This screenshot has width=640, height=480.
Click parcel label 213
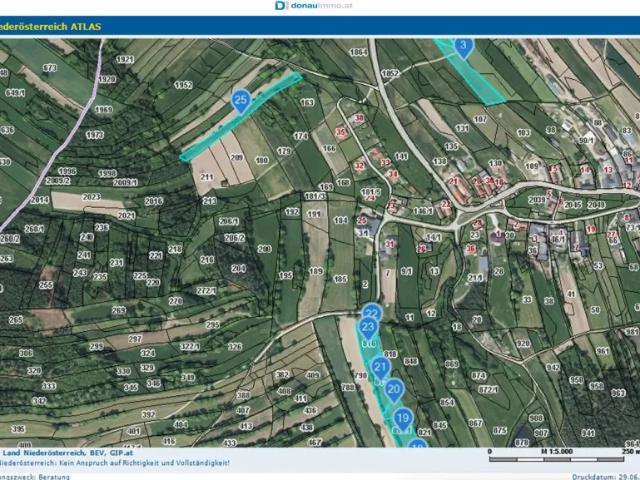point(209,201)
